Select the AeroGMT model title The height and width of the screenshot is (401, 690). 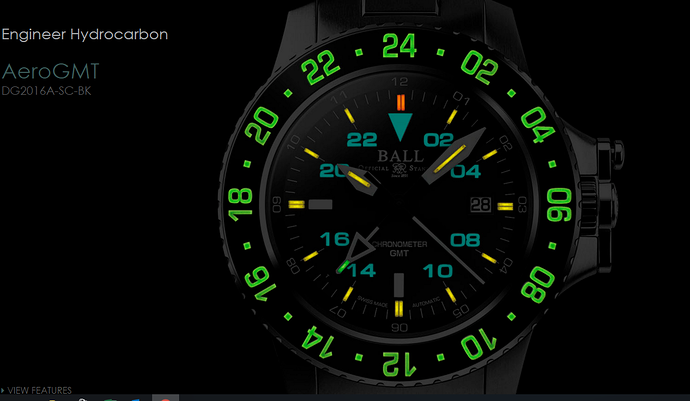click(x=51, y=71)
